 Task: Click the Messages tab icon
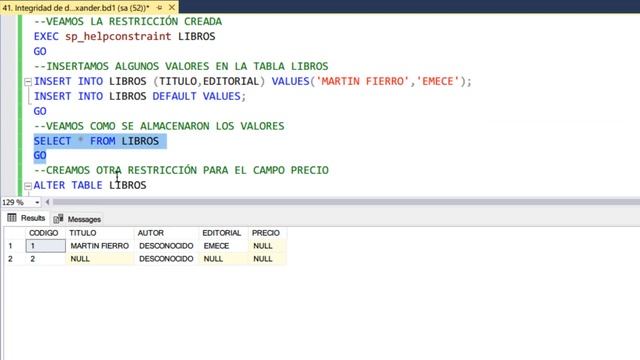pos(58,219)
